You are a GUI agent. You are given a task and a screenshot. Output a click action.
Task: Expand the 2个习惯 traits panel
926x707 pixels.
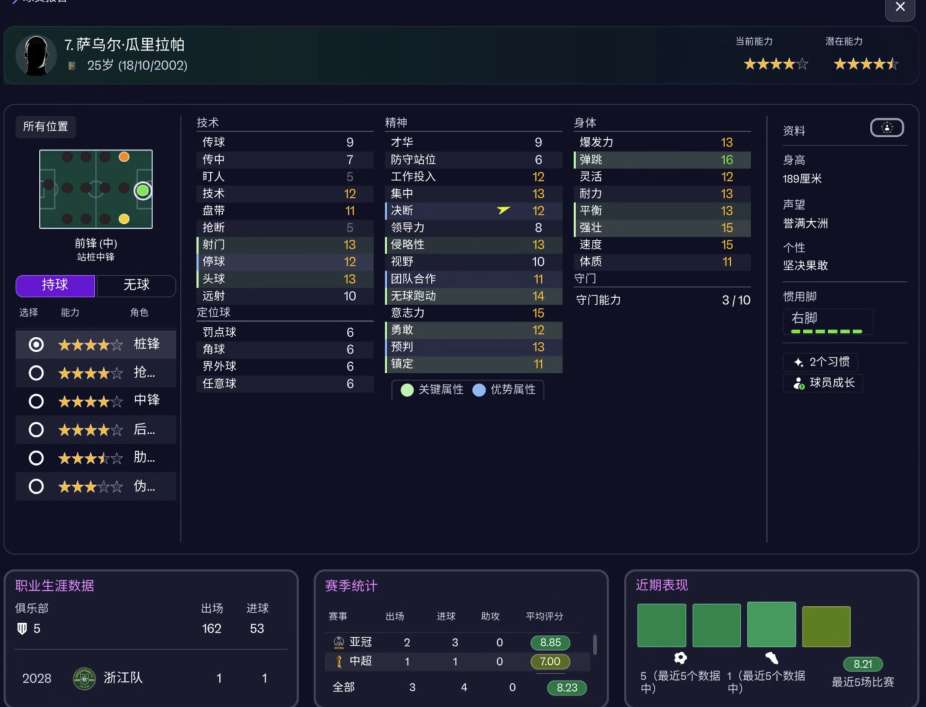820,362
